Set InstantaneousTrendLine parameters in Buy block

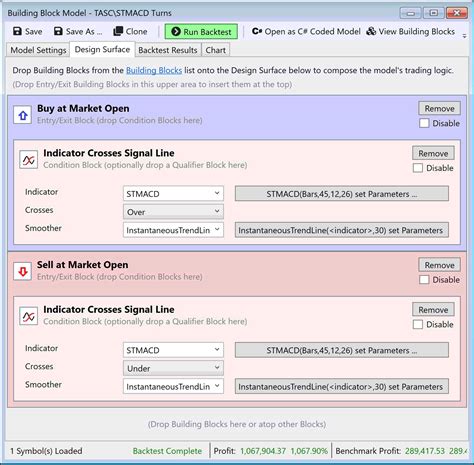342,230
